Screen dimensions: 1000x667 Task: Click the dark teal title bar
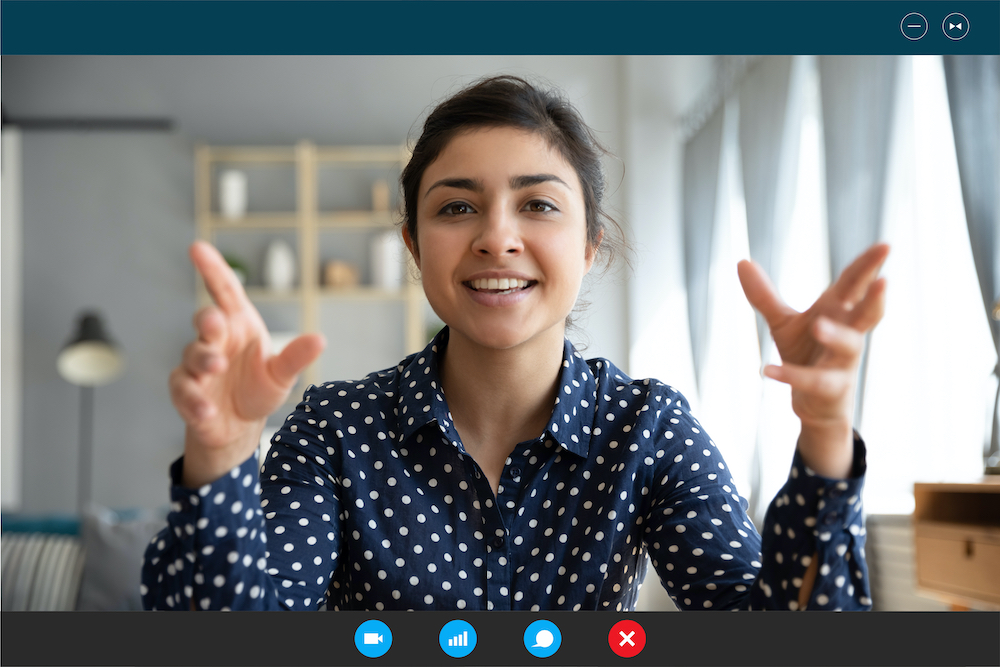point(450,27)
